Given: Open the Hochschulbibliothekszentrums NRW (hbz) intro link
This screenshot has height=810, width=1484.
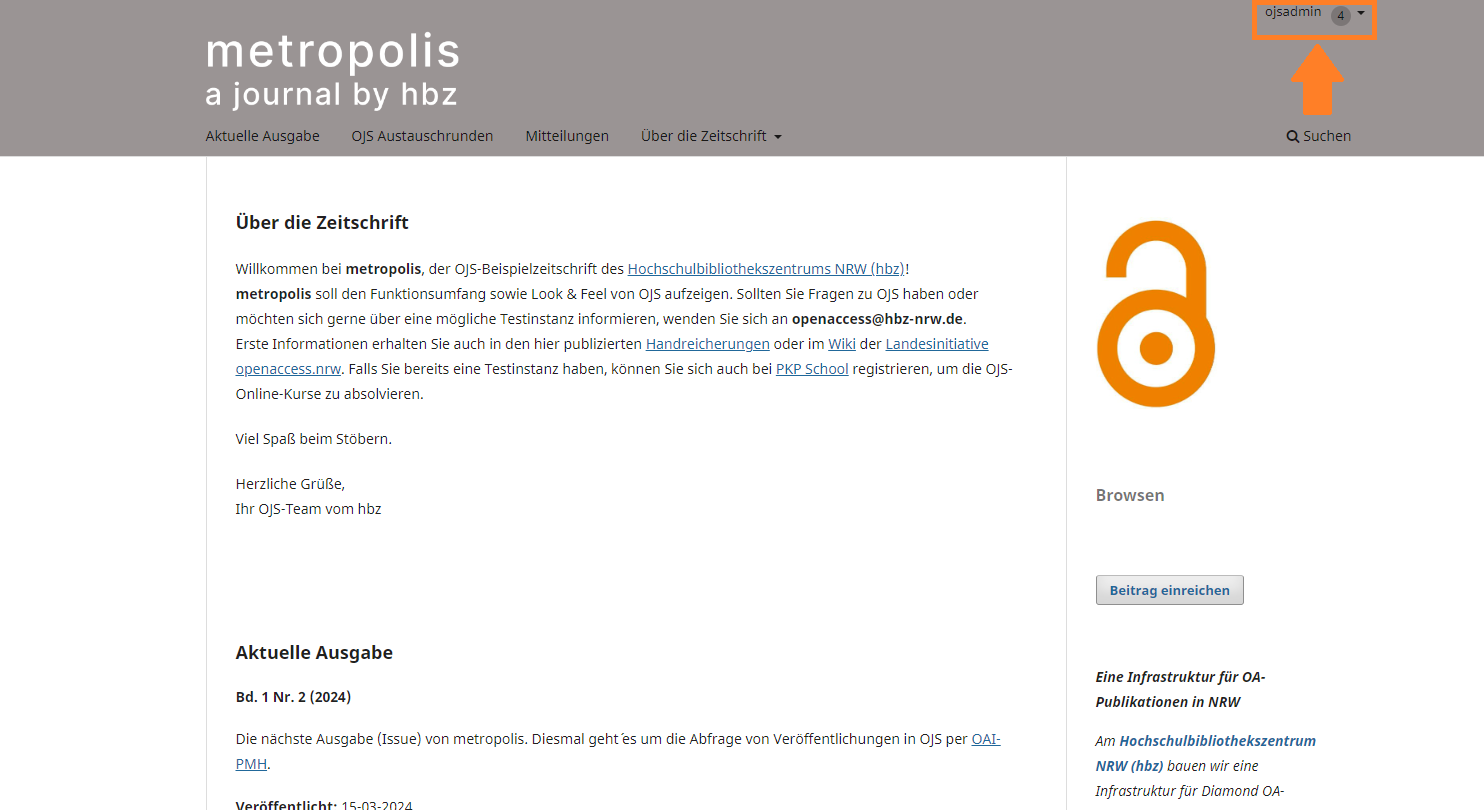Looking at the screenshot, I should click(x=765, y=269).
